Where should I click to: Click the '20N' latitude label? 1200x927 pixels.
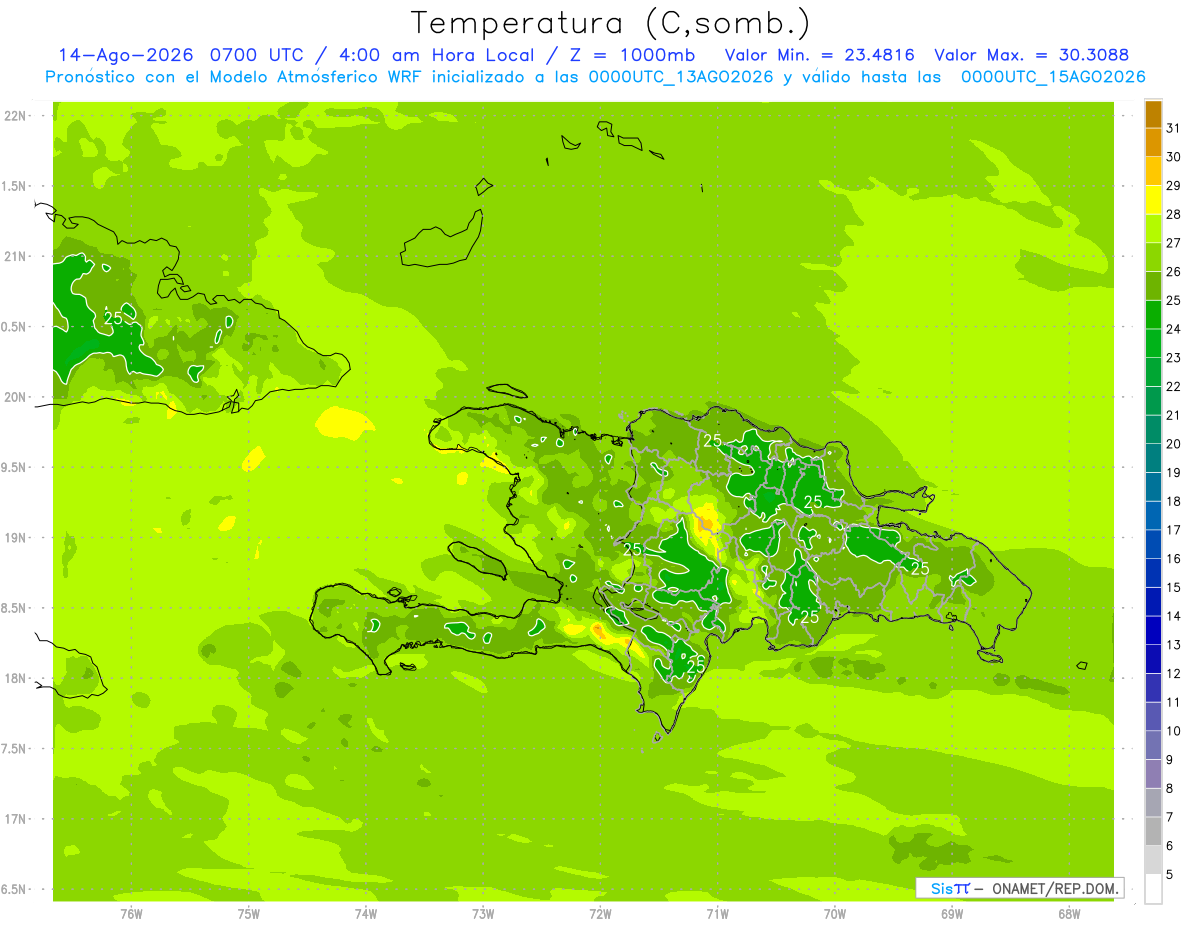point(15,397)
